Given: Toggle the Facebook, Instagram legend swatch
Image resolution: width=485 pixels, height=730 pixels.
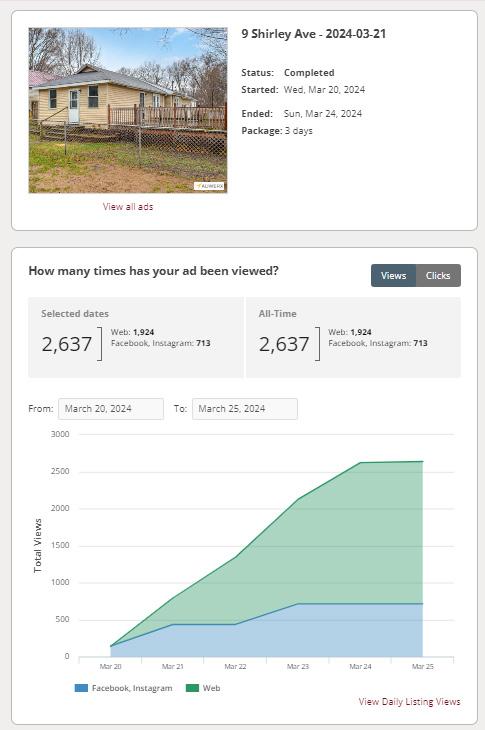Looking at the screenshot, I should (x=81, y=688).
